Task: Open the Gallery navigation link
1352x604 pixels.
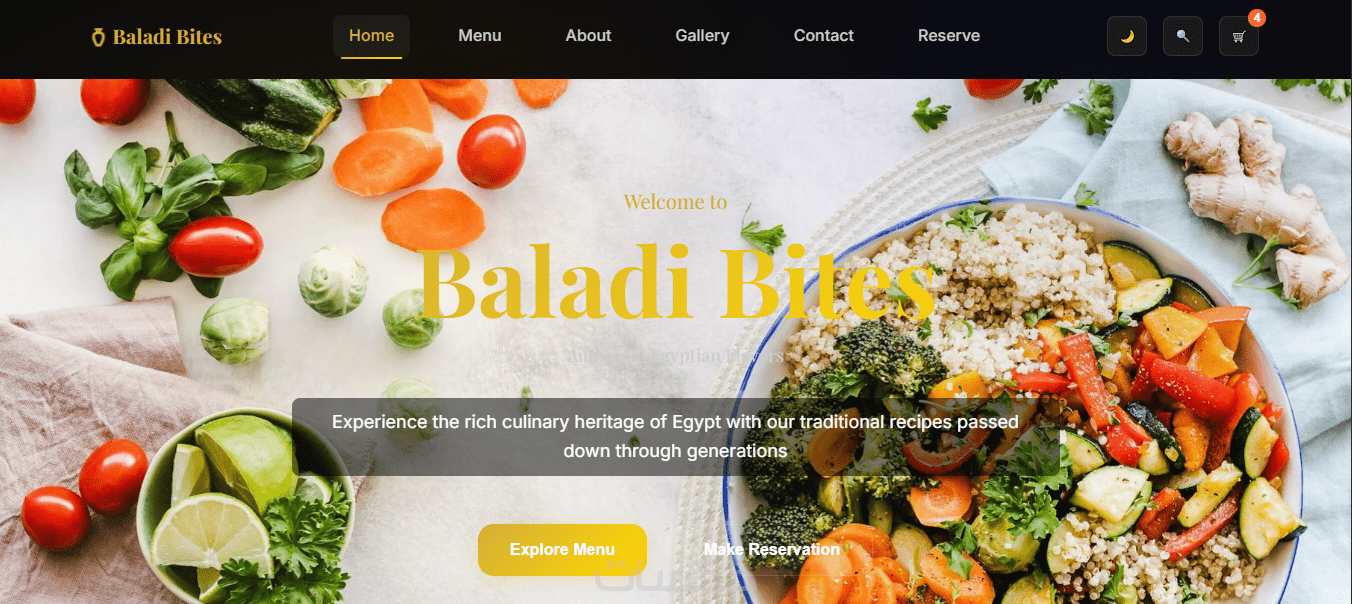Action: 702,36
